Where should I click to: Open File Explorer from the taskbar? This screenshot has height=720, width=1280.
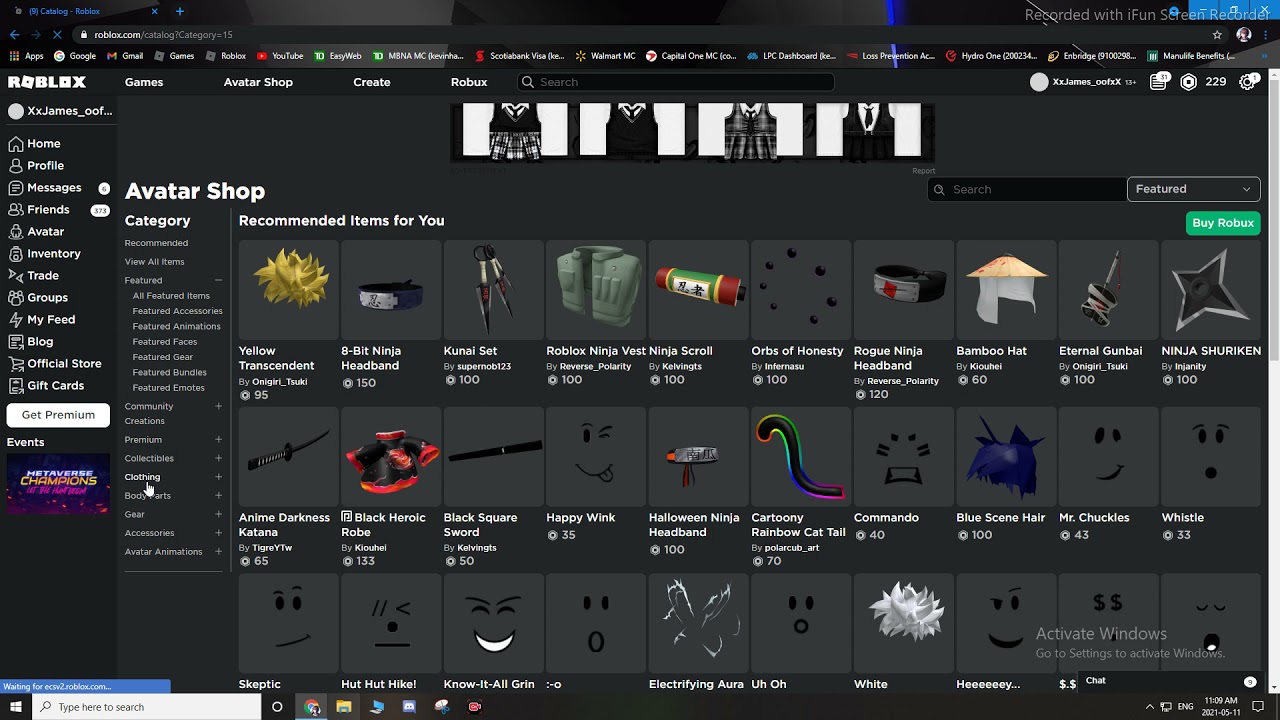(344, 707)
